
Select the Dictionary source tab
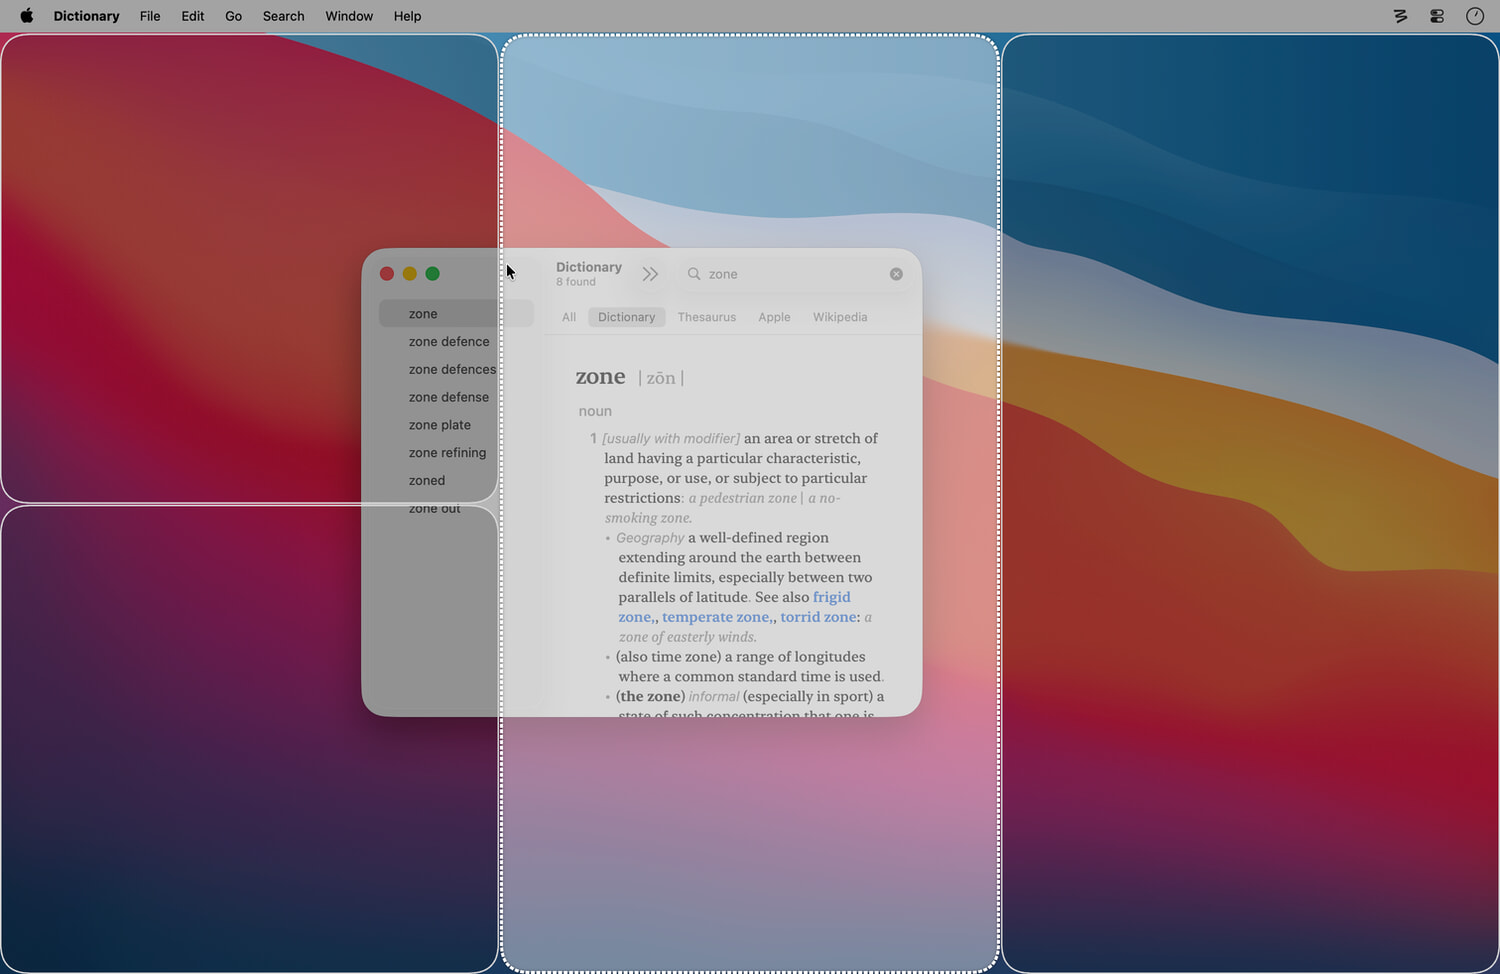[627, 317]
